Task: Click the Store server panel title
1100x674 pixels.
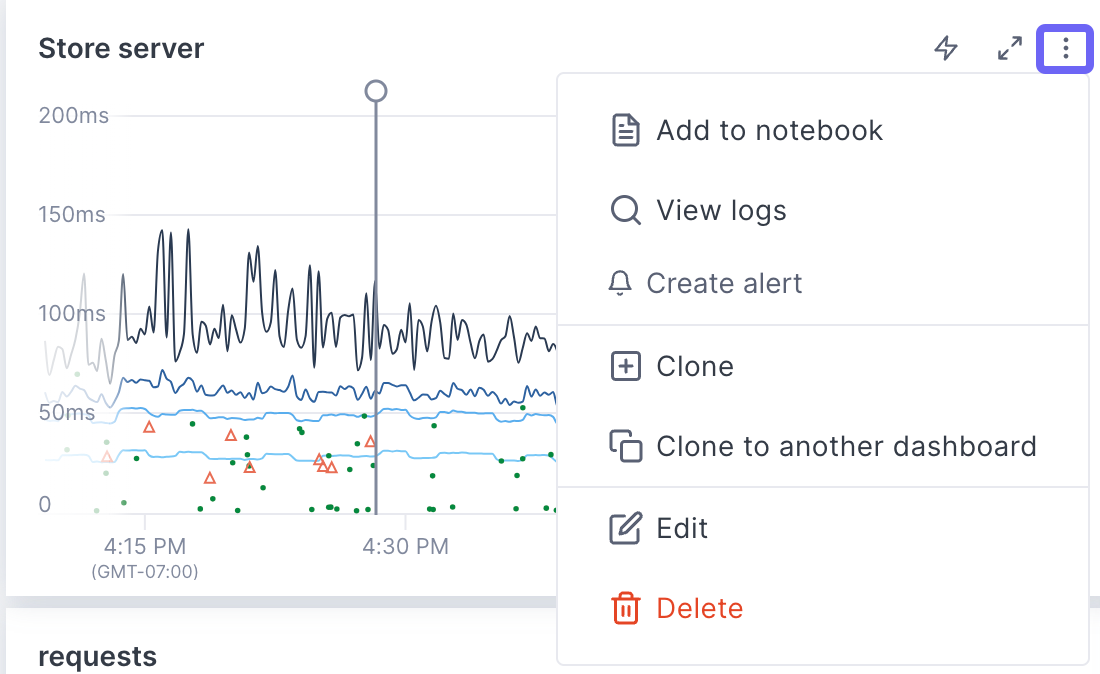Action: coord(121,48)
